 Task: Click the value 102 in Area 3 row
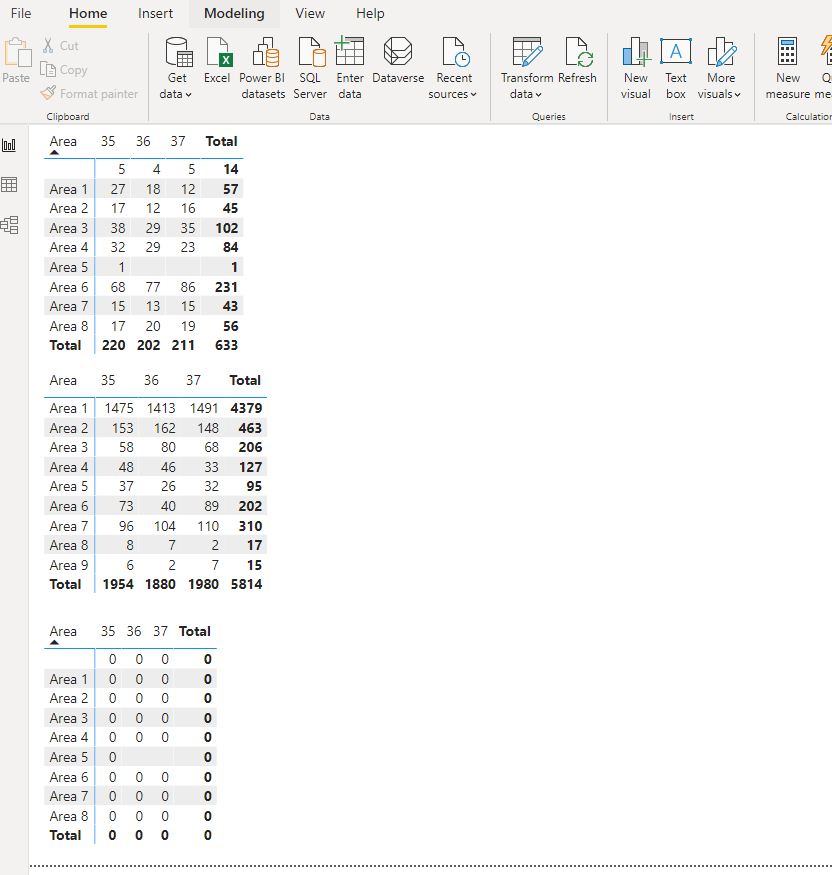tap(227, 228)
